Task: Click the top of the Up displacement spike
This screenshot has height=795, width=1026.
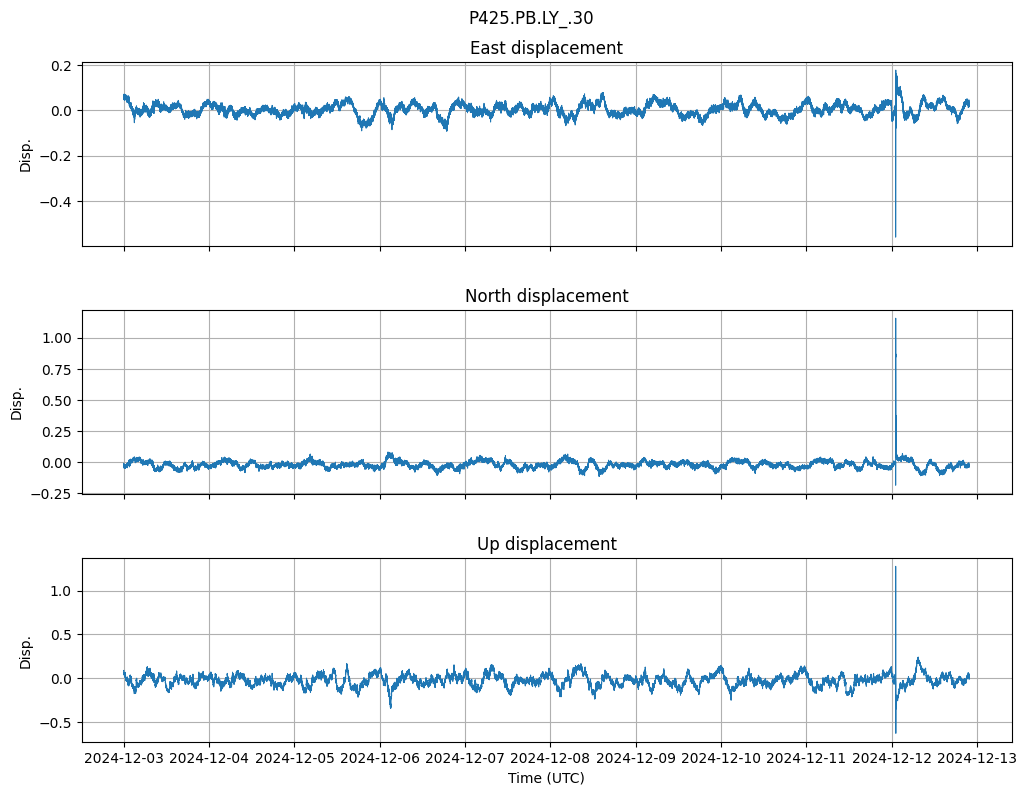Action: (x=895, y=567)
